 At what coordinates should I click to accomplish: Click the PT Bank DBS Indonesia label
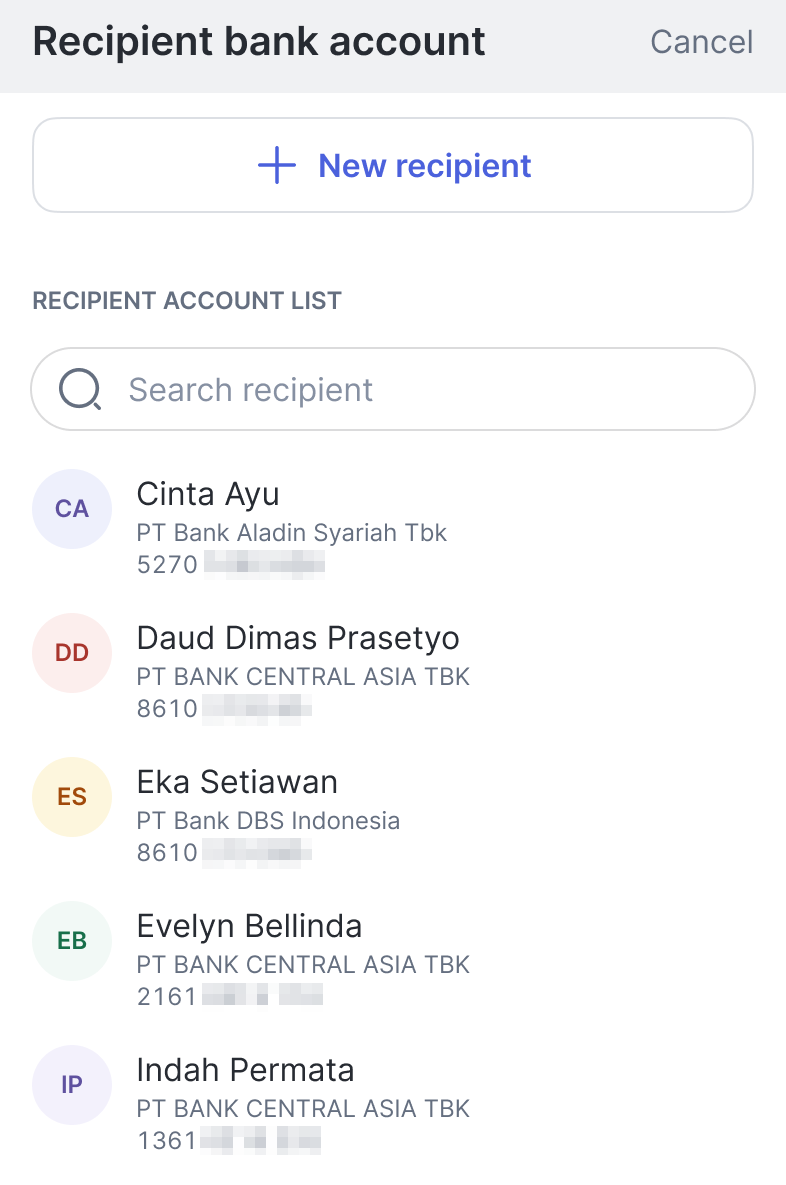[x=268, y=821]
